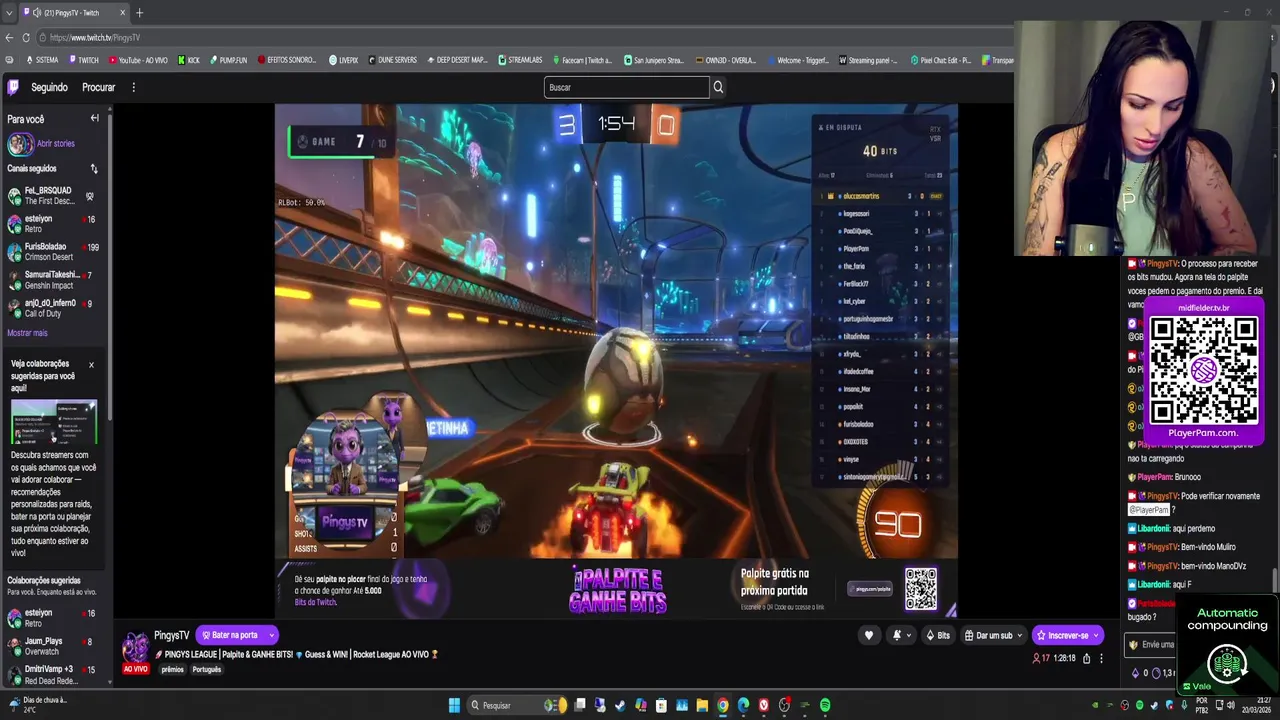Open the STREAMLABS bookmark
The height and width of the screenshot is (720, 1280).
tap(519, 60)
